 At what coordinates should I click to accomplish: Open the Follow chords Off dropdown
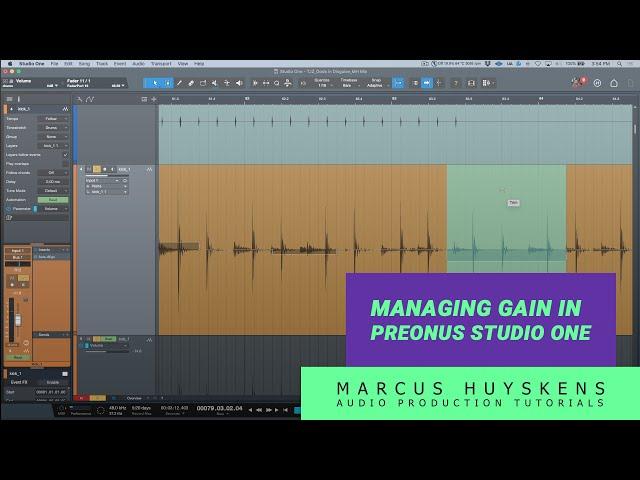(x=53, y=173)
